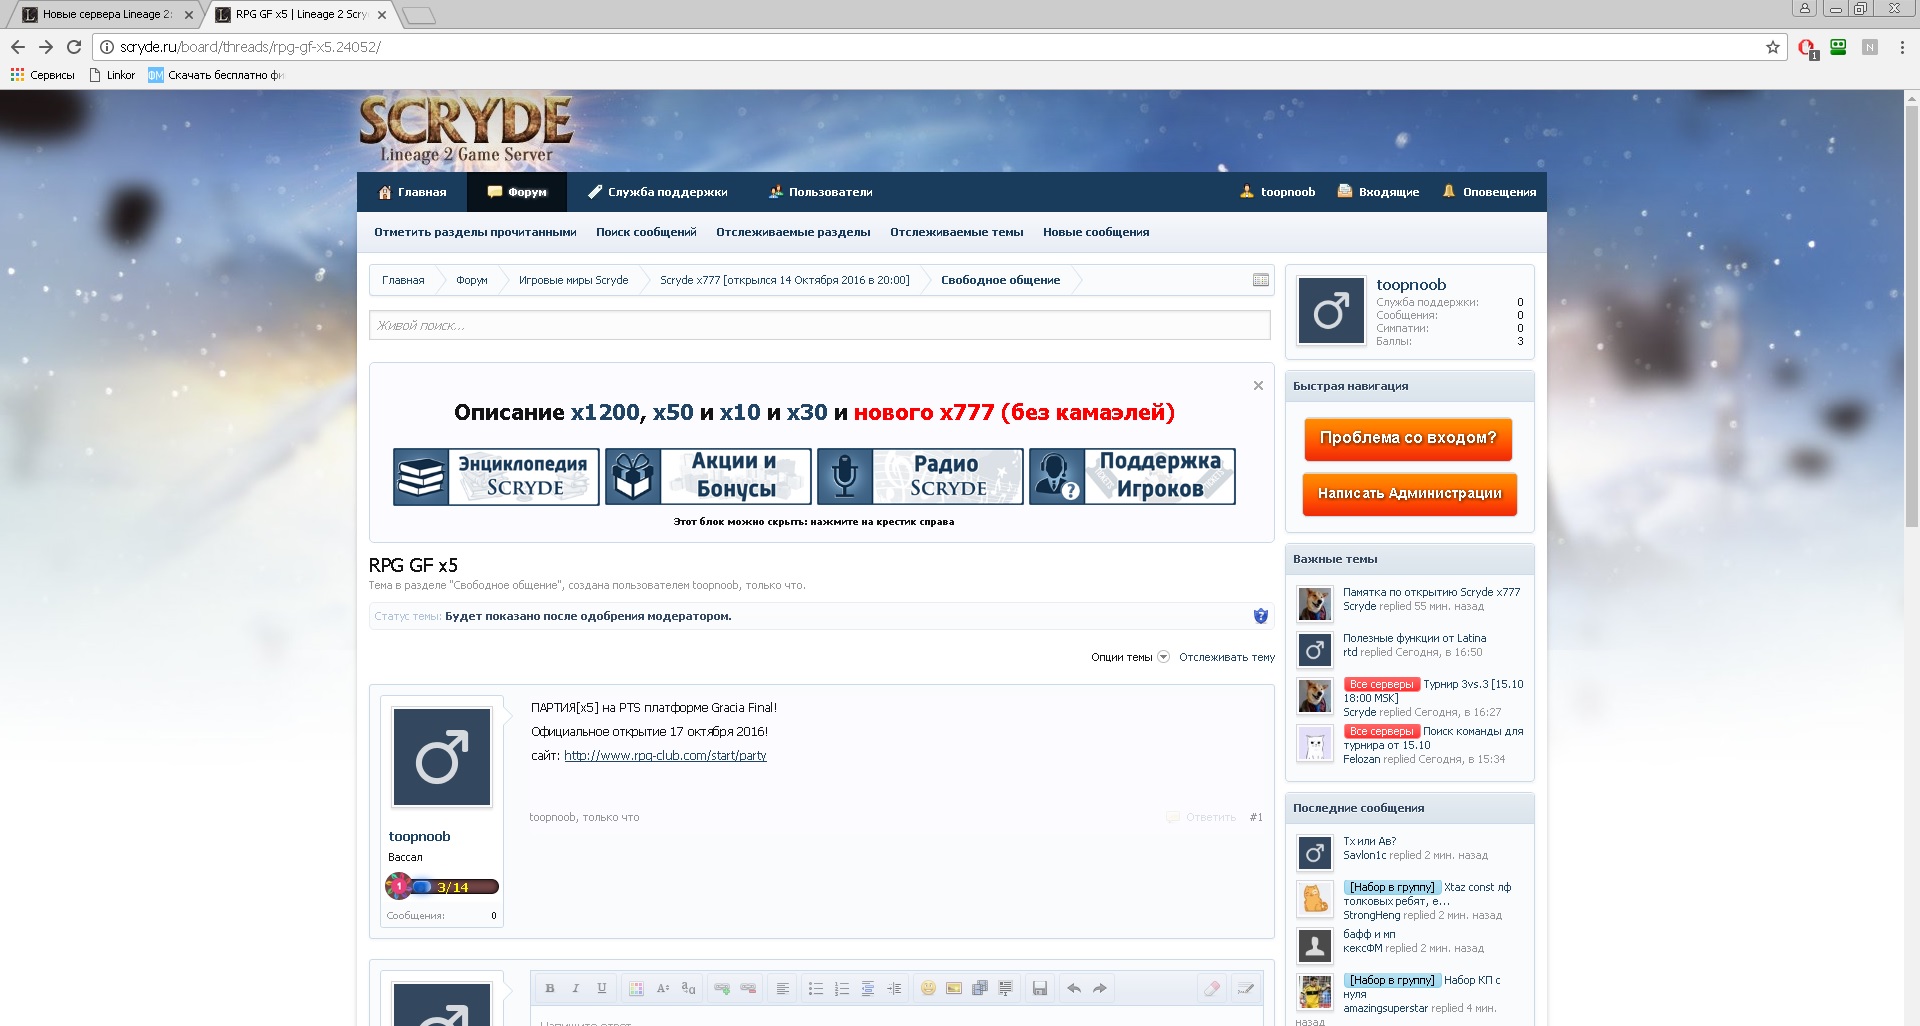Click the post permalink #1
This screenshot has width=1920, height=1026.
point(1256,817)
